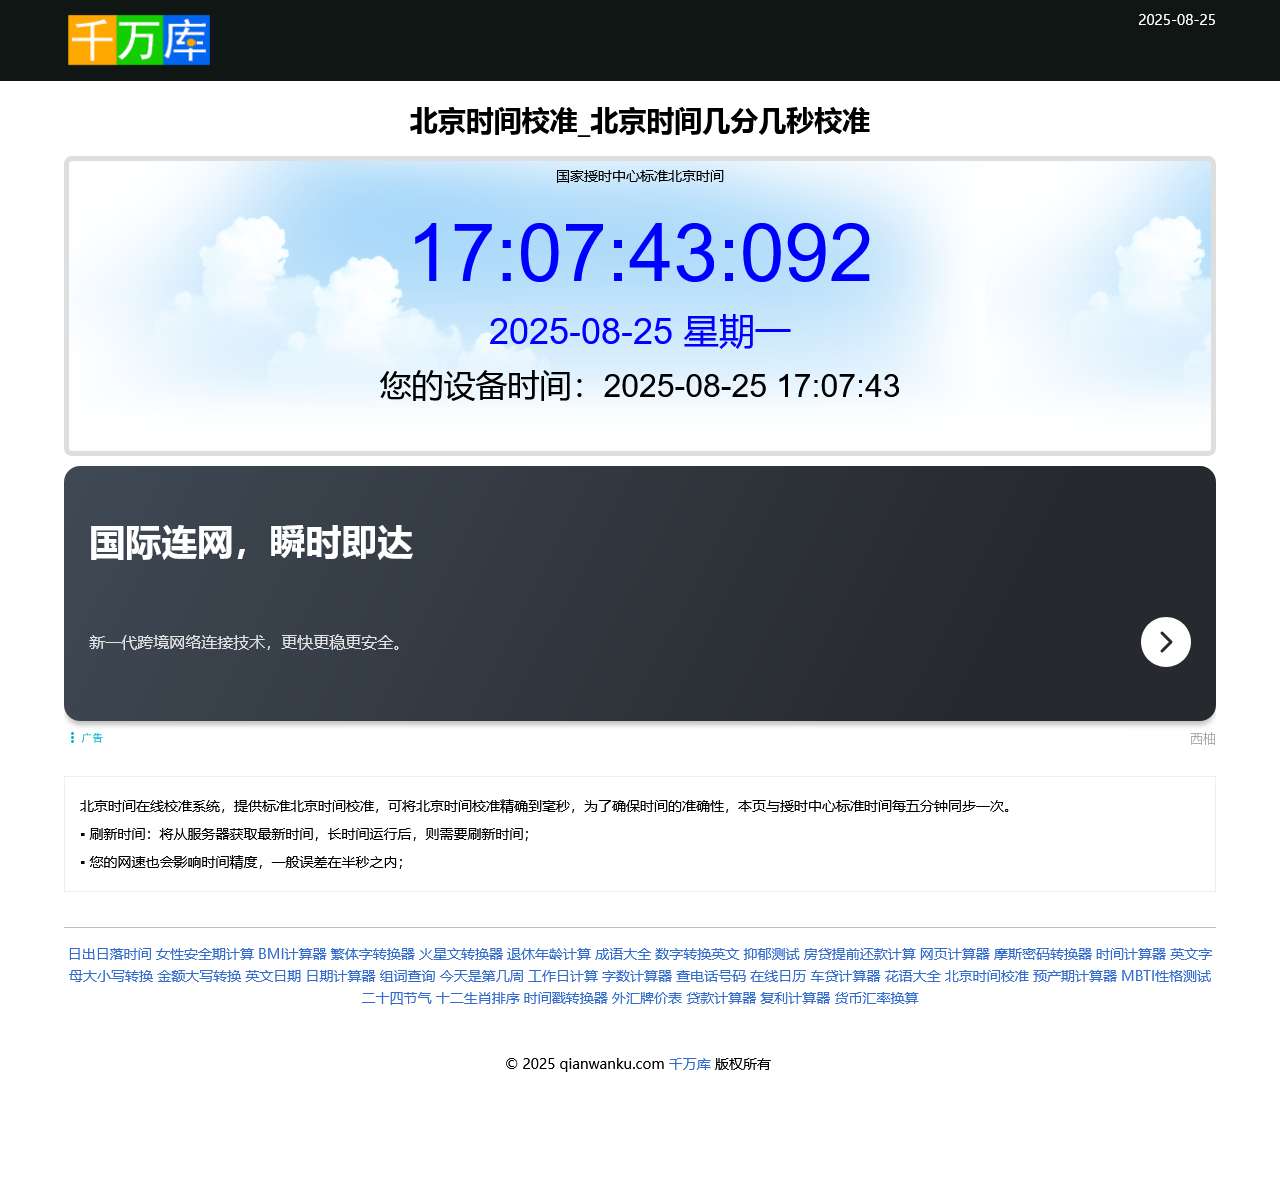Screen dimensions: 1280x1195
Task: Click 千万库 link in copyright footer
Action: tap(689, 1064)
